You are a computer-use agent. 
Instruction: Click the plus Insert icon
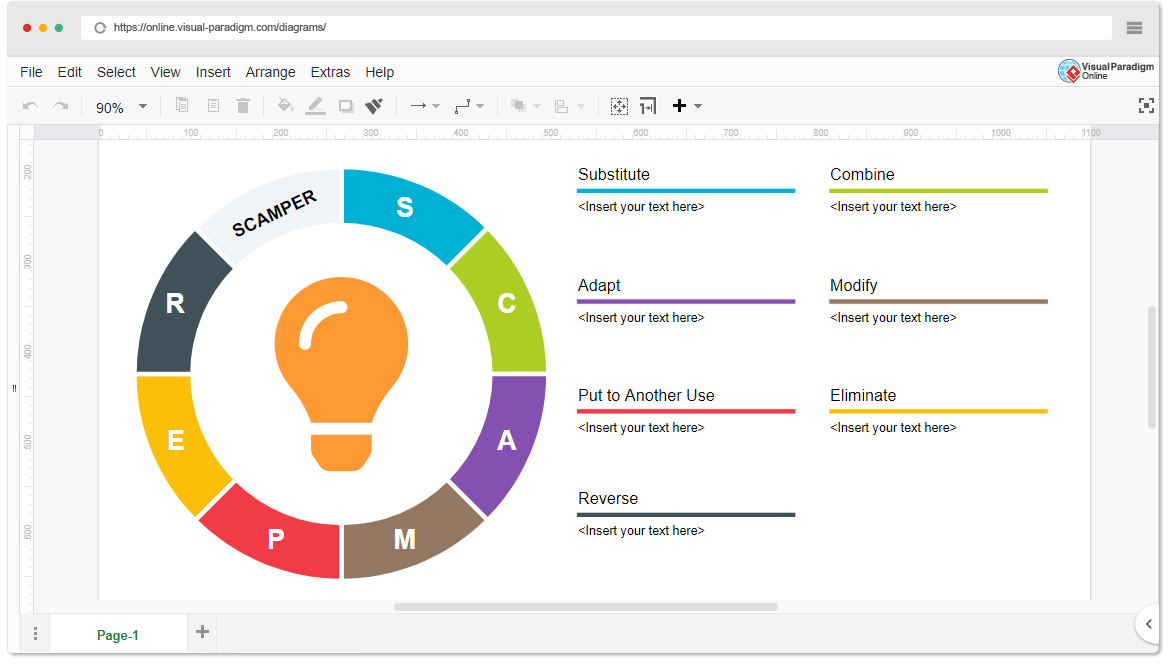click(679, 105)
